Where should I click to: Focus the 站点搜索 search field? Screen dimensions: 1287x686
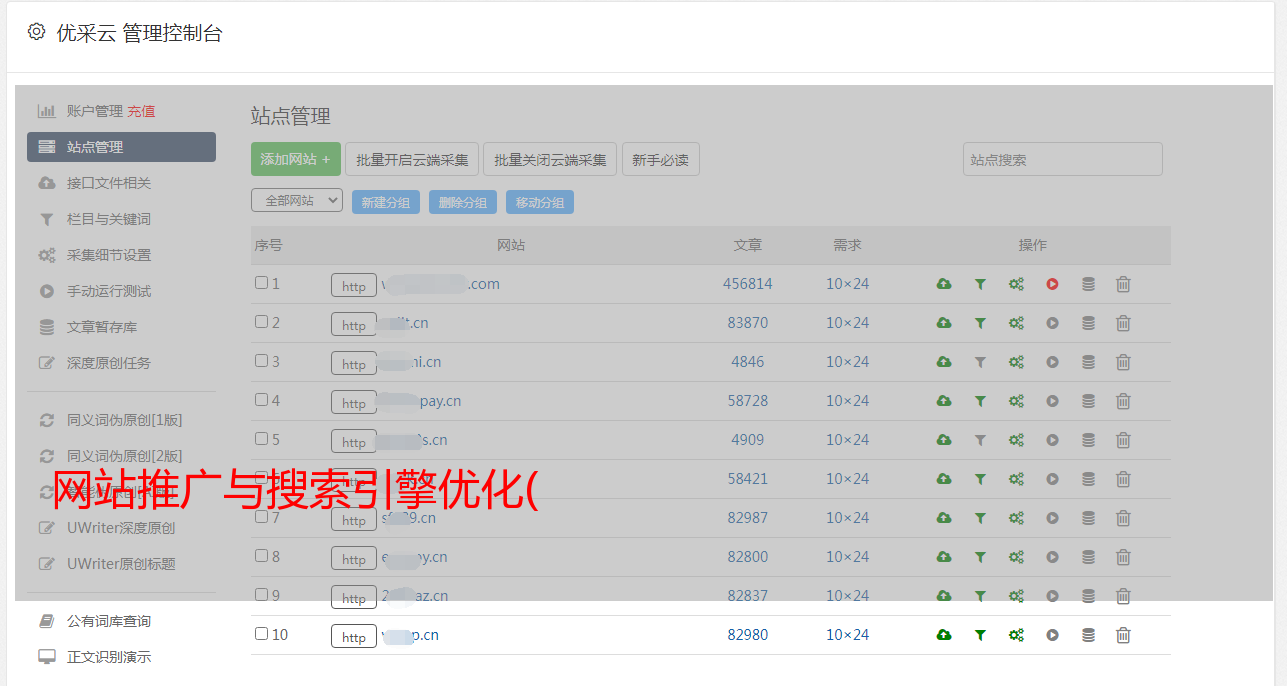(x=1062, y=159)
